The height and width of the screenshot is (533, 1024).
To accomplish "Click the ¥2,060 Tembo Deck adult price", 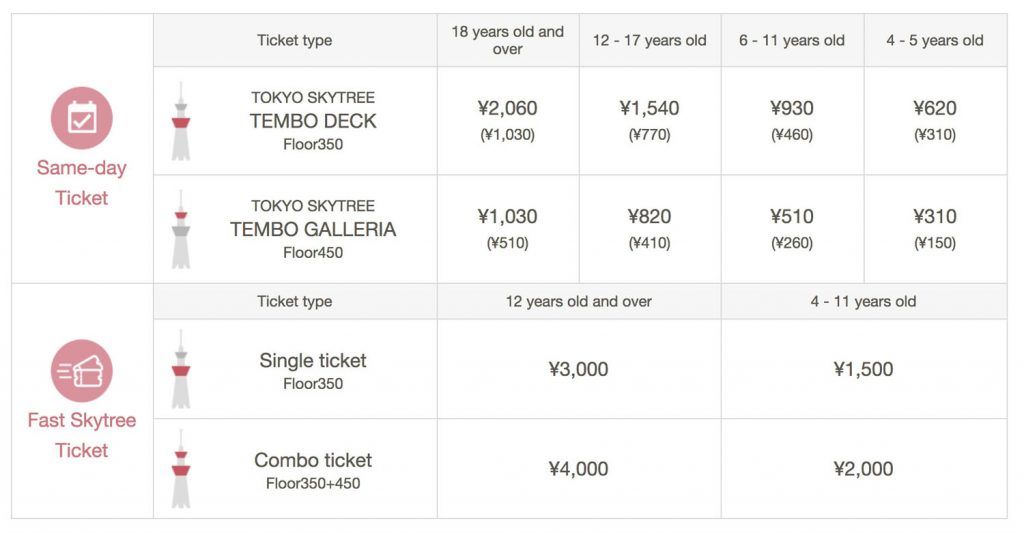I will coord(507,108).
